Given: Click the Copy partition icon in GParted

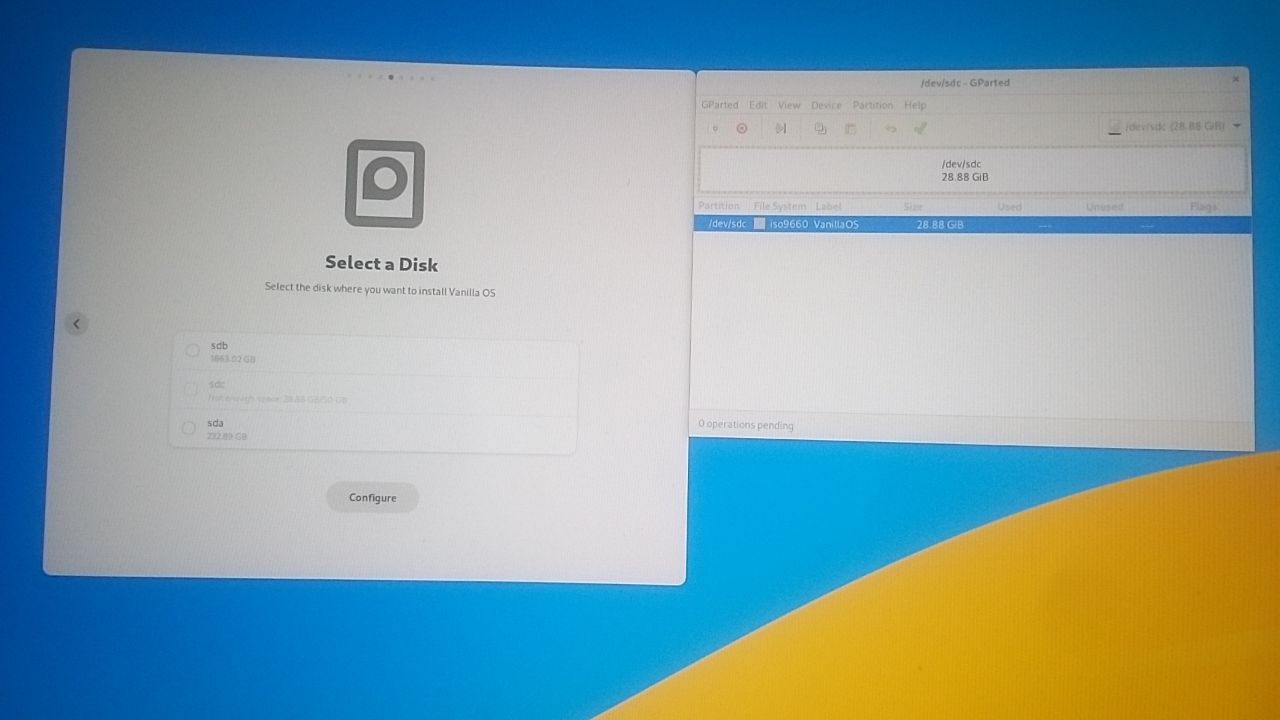Looking at the screenshot, I should [820, 128].
